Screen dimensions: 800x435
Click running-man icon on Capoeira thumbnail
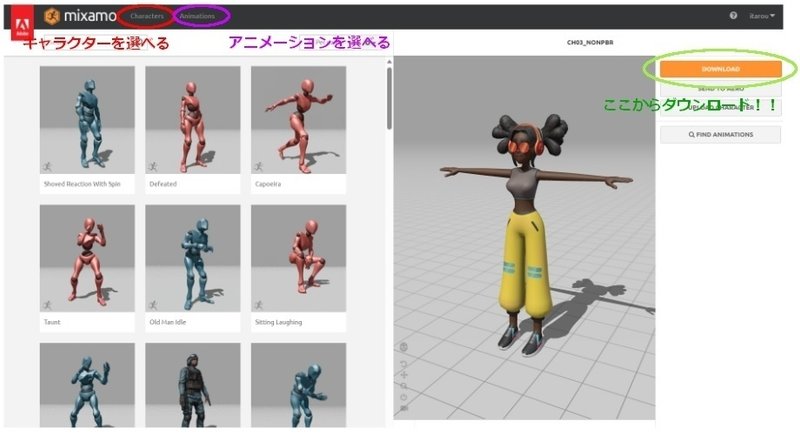pyautogui.click(x=259, y=167)
